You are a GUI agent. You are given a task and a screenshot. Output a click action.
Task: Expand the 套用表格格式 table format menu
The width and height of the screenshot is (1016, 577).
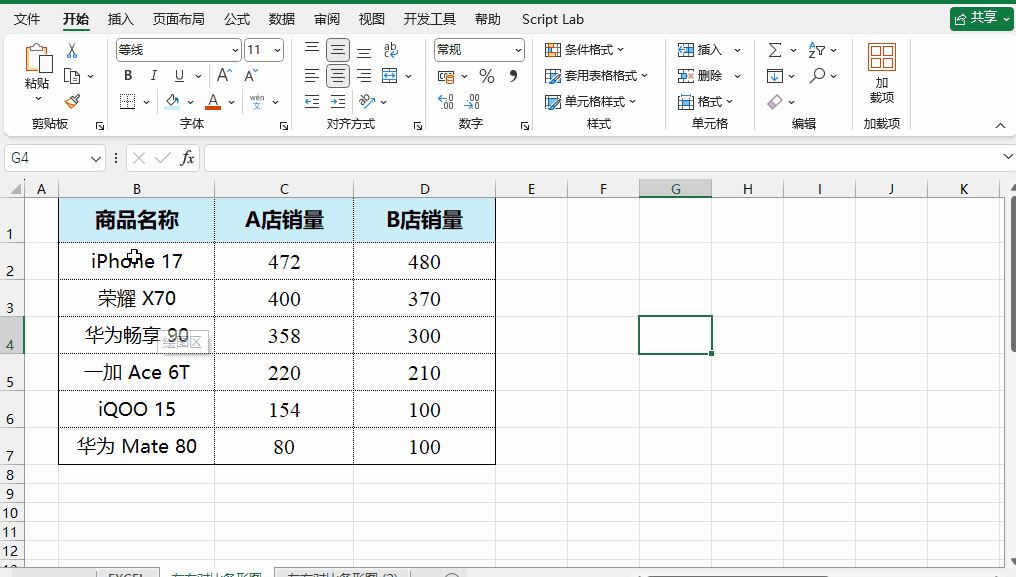click(596, 76)
